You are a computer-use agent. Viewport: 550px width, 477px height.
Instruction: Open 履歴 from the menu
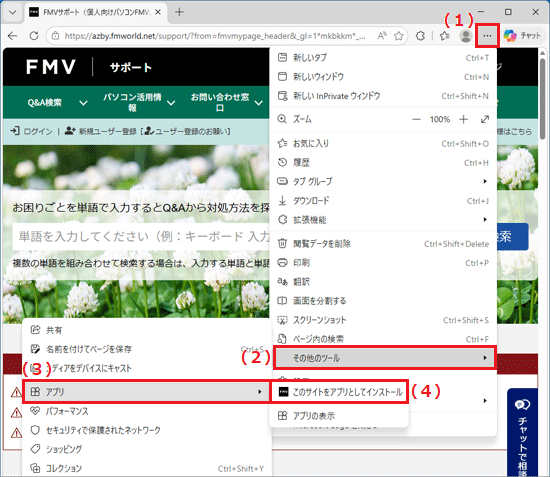383,162
